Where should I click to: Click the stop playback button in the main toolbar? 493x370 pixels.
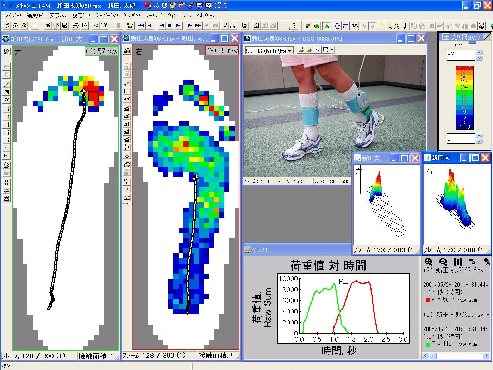point(169,25)
